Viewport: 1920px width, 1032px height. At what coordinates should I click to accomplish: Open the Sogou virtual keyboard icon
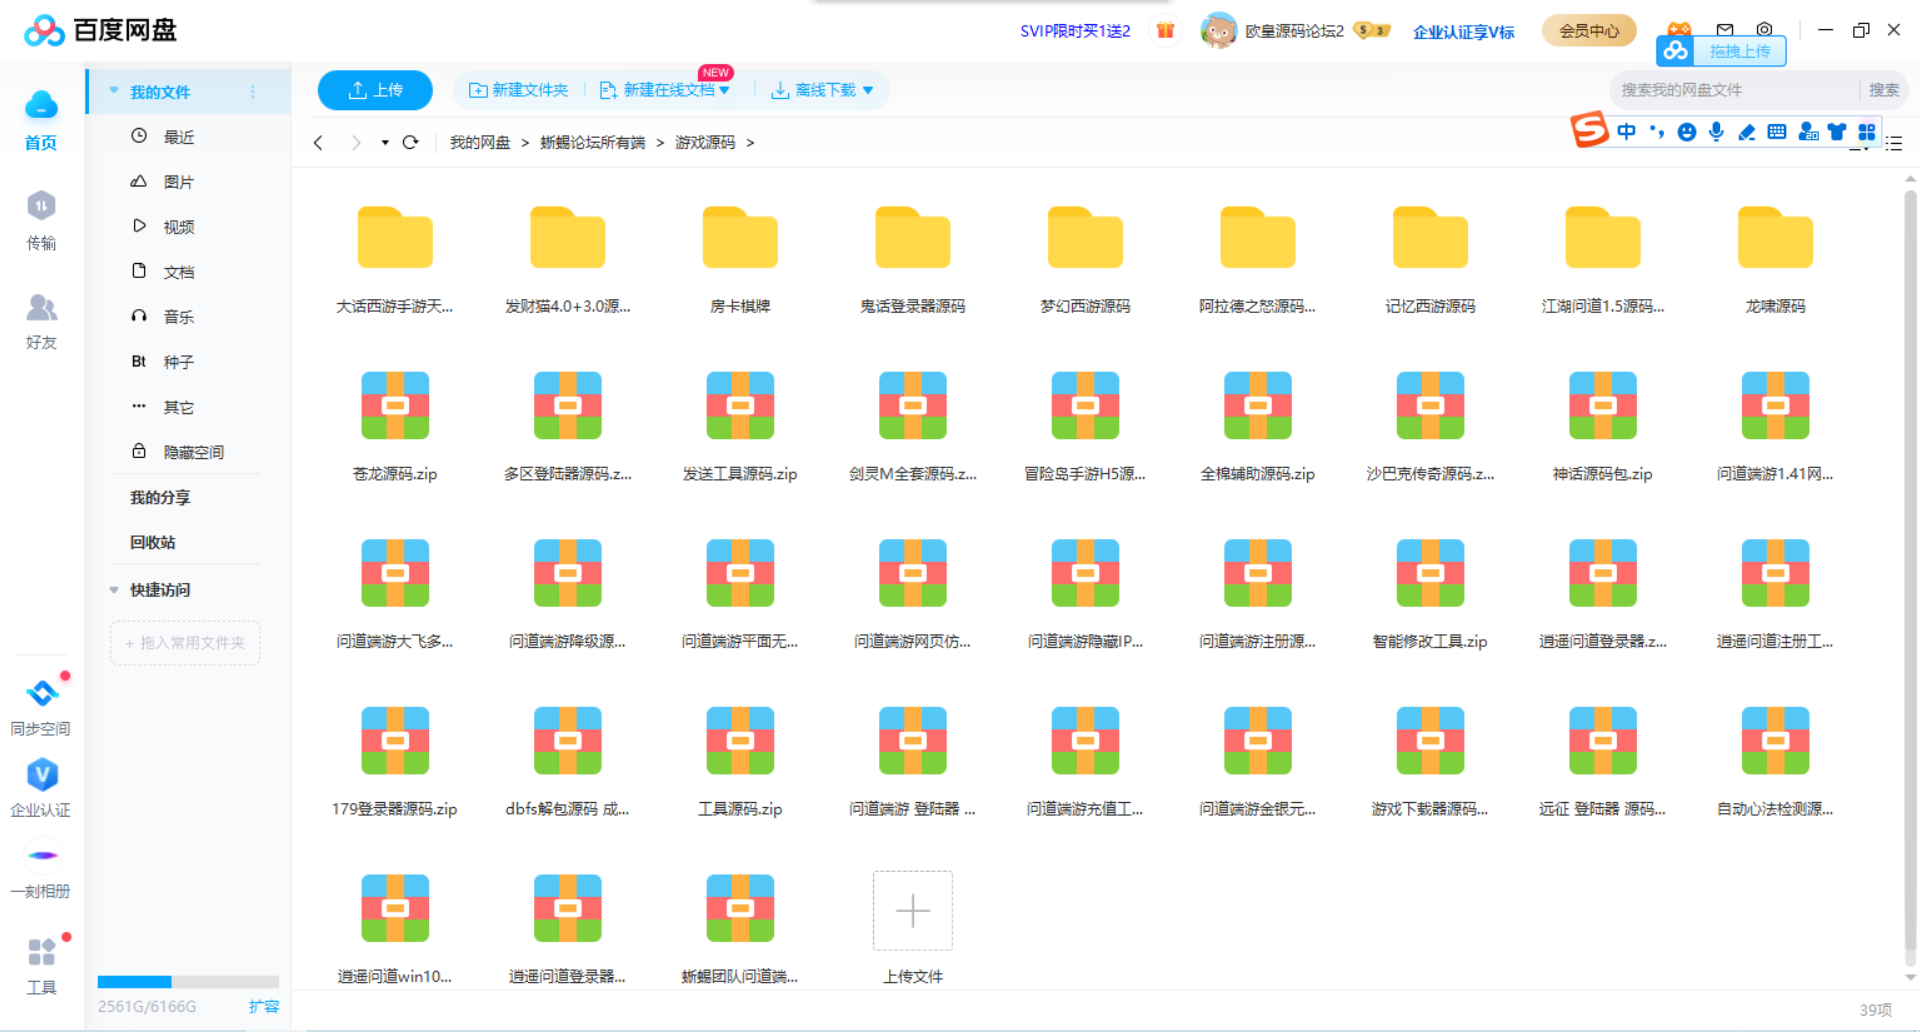click(x=1777, y=131)
